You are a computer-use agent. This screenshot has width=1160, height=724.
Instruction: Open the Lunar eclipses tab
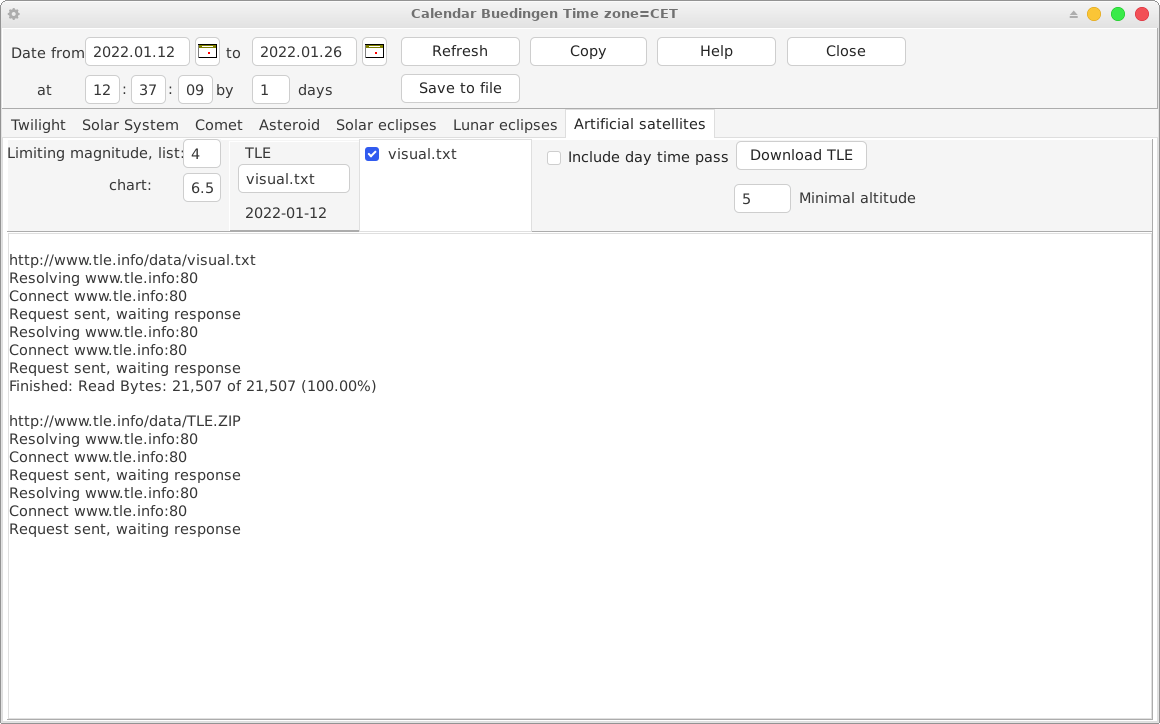tap(505, 125)
